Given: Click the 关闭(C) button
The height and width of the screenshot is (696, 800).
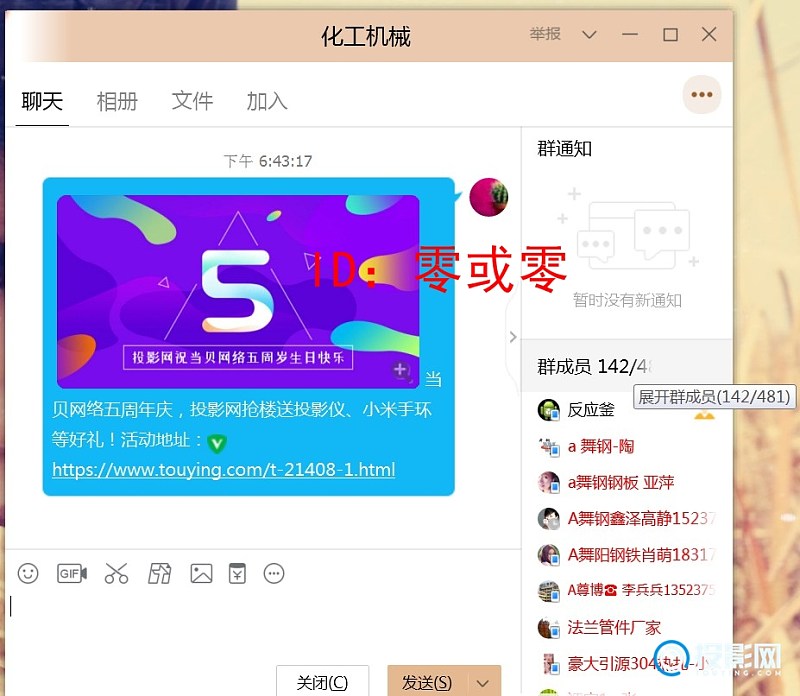Looking at the screenshot, I should click(x=322, y=682).
